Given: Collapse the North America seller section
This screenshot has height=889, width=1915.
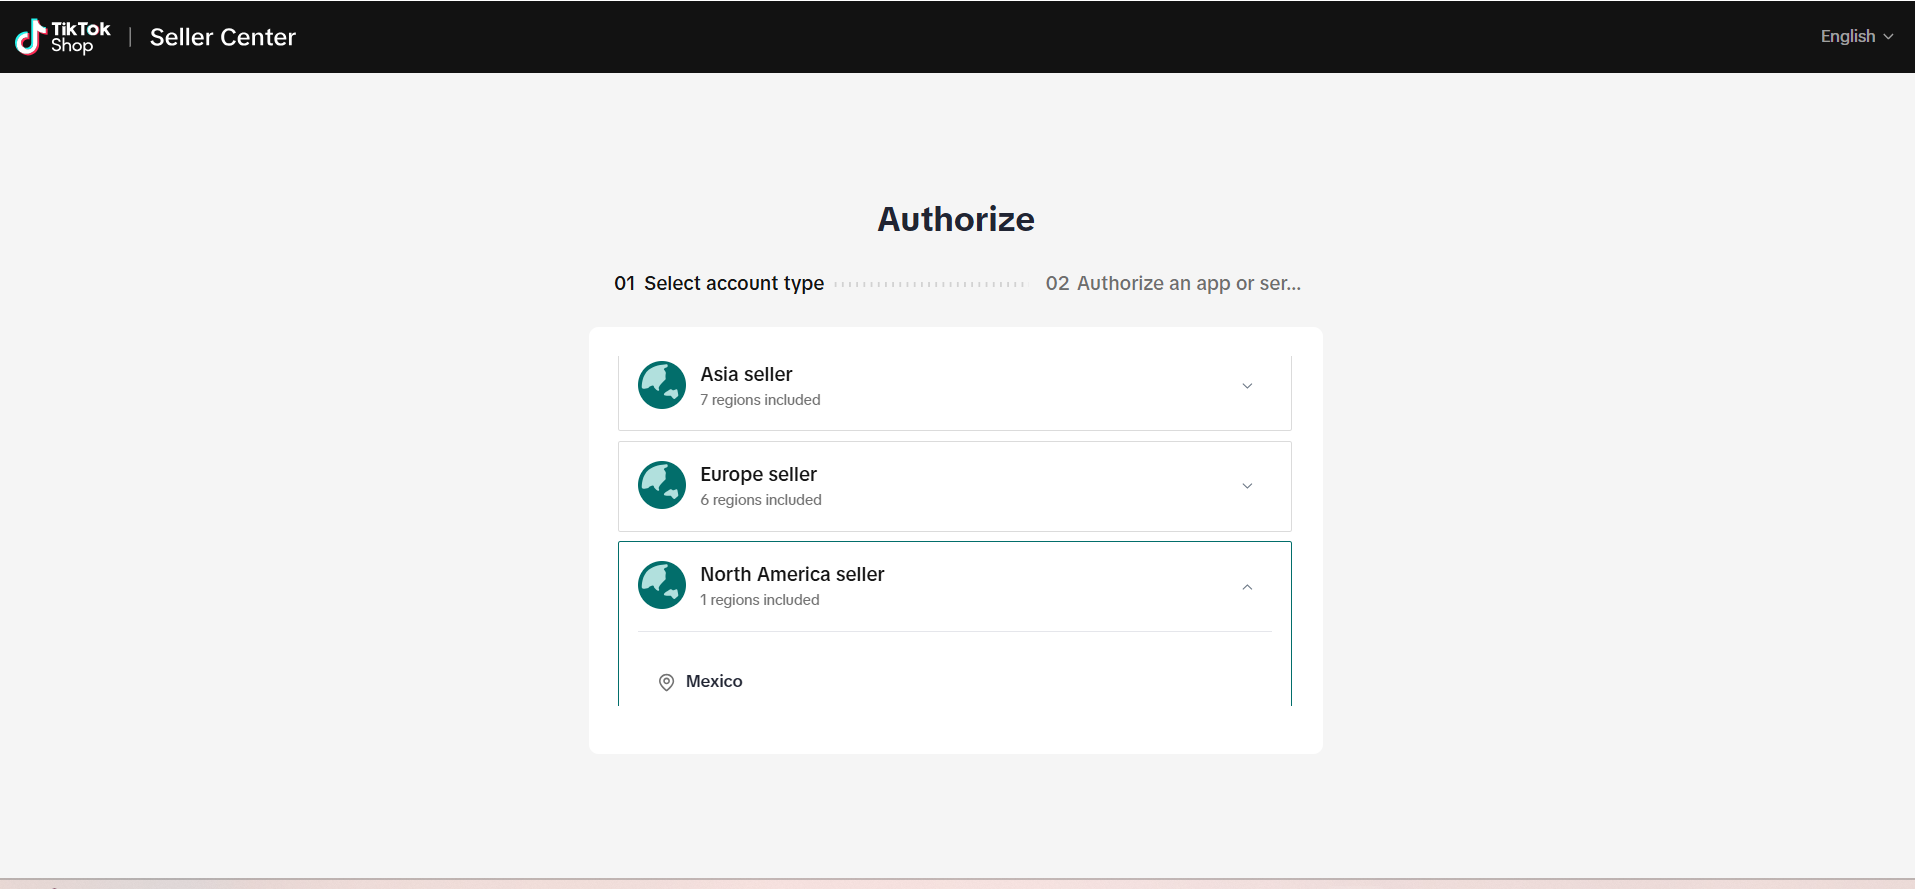Looking at the screenshot, I should [1247, 587].
